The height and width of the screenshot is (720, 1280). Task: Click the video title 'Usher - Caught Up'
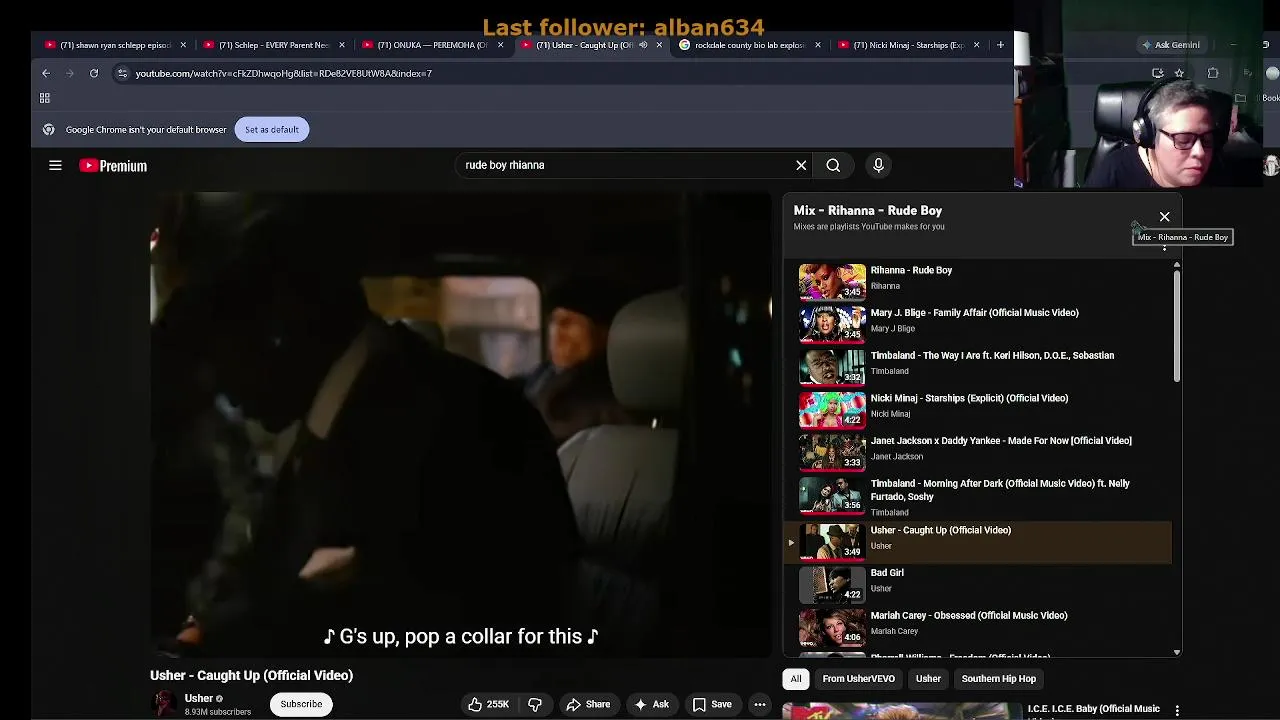pyautogui.click(x=251, y=676)
